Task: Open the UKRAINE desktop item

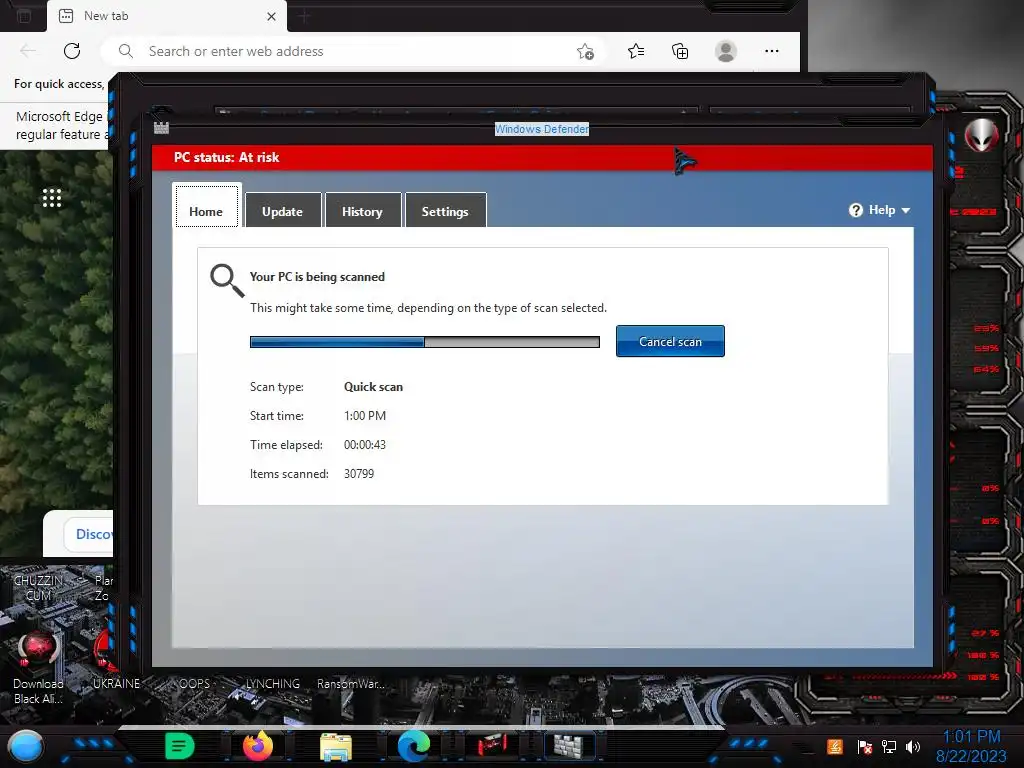Action: (117, 684)
